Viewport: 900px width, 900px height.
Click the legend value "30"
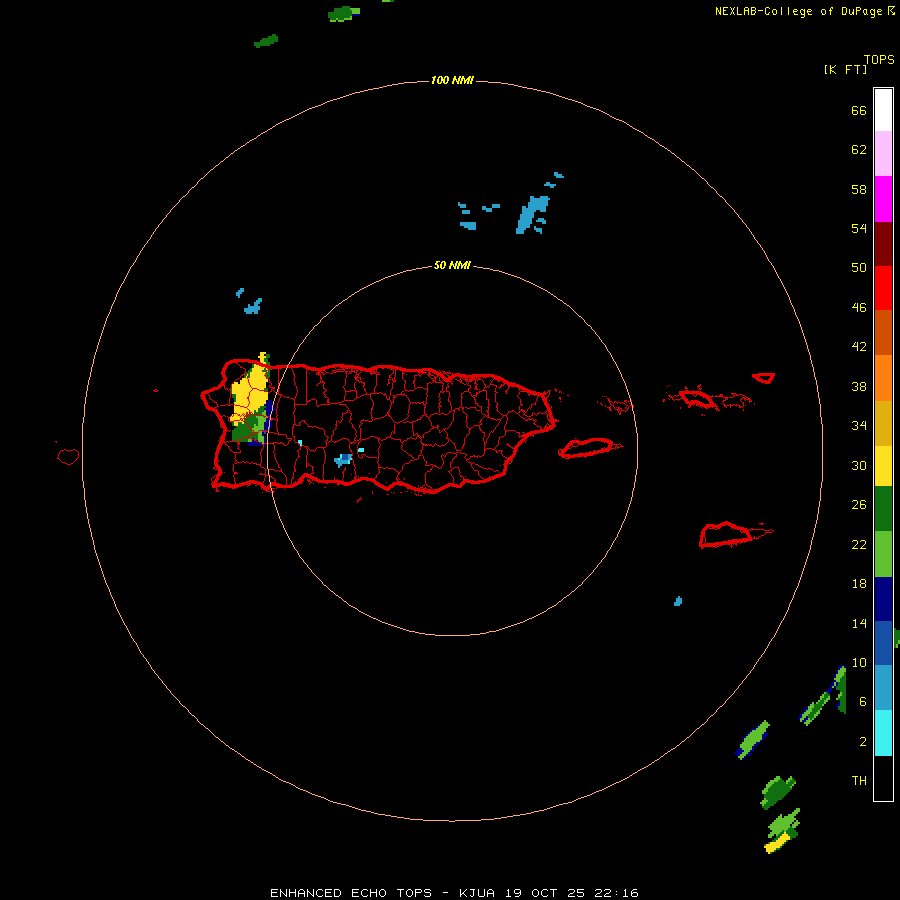pos(859,465)
